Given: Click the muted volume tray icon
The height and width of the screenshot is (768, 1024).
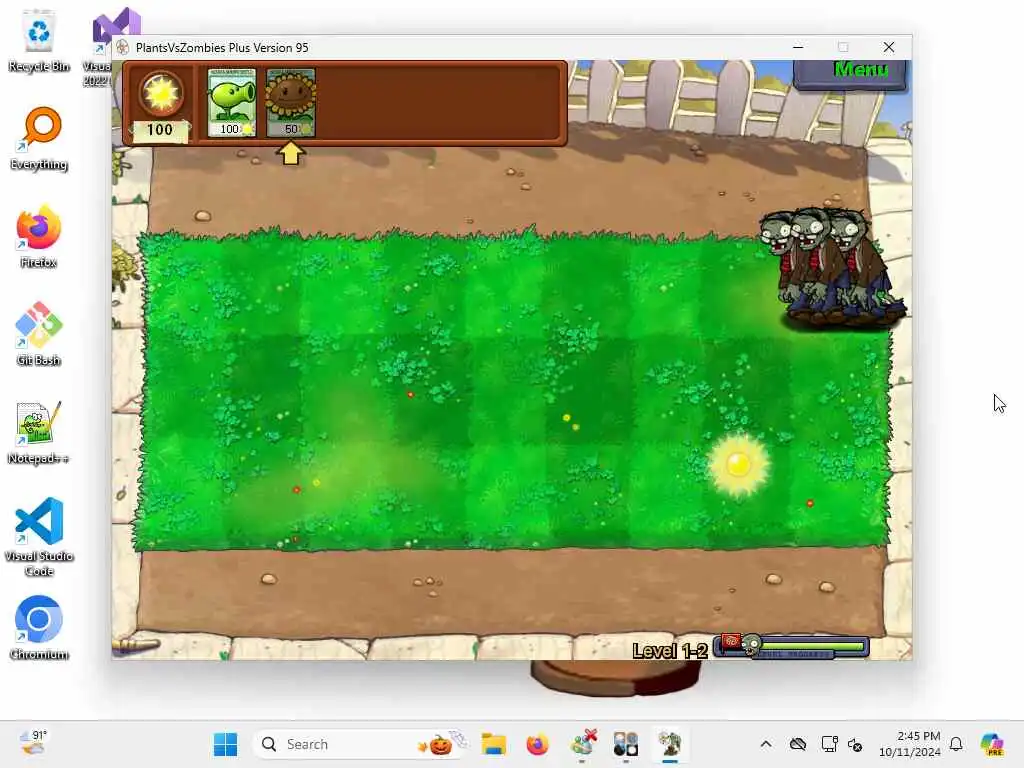Looking at the screenshot, I should tap(855, 744).
